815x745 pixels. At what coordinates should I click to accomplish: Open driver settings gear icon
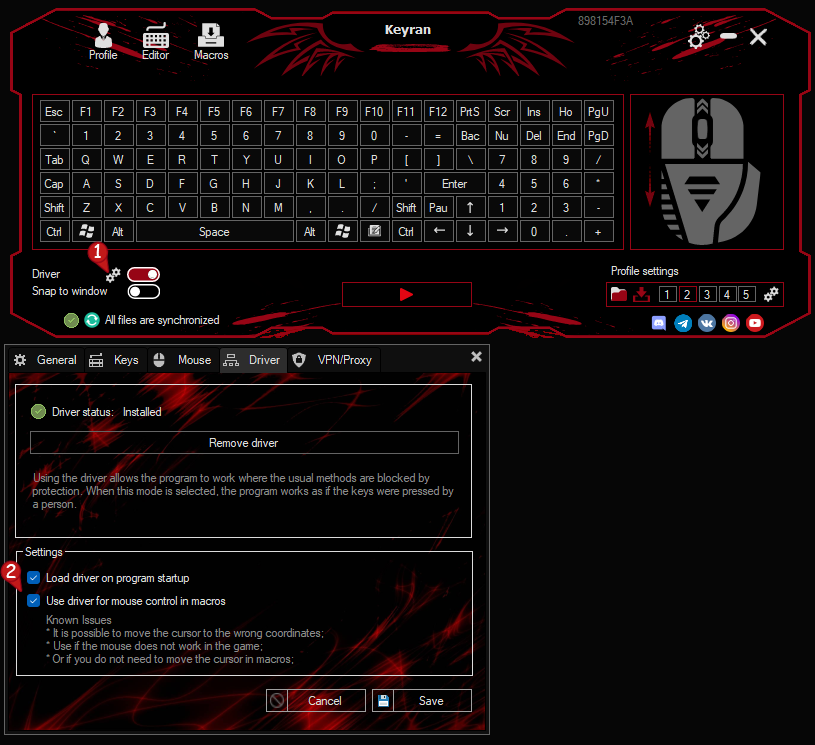tap(113, 275)
